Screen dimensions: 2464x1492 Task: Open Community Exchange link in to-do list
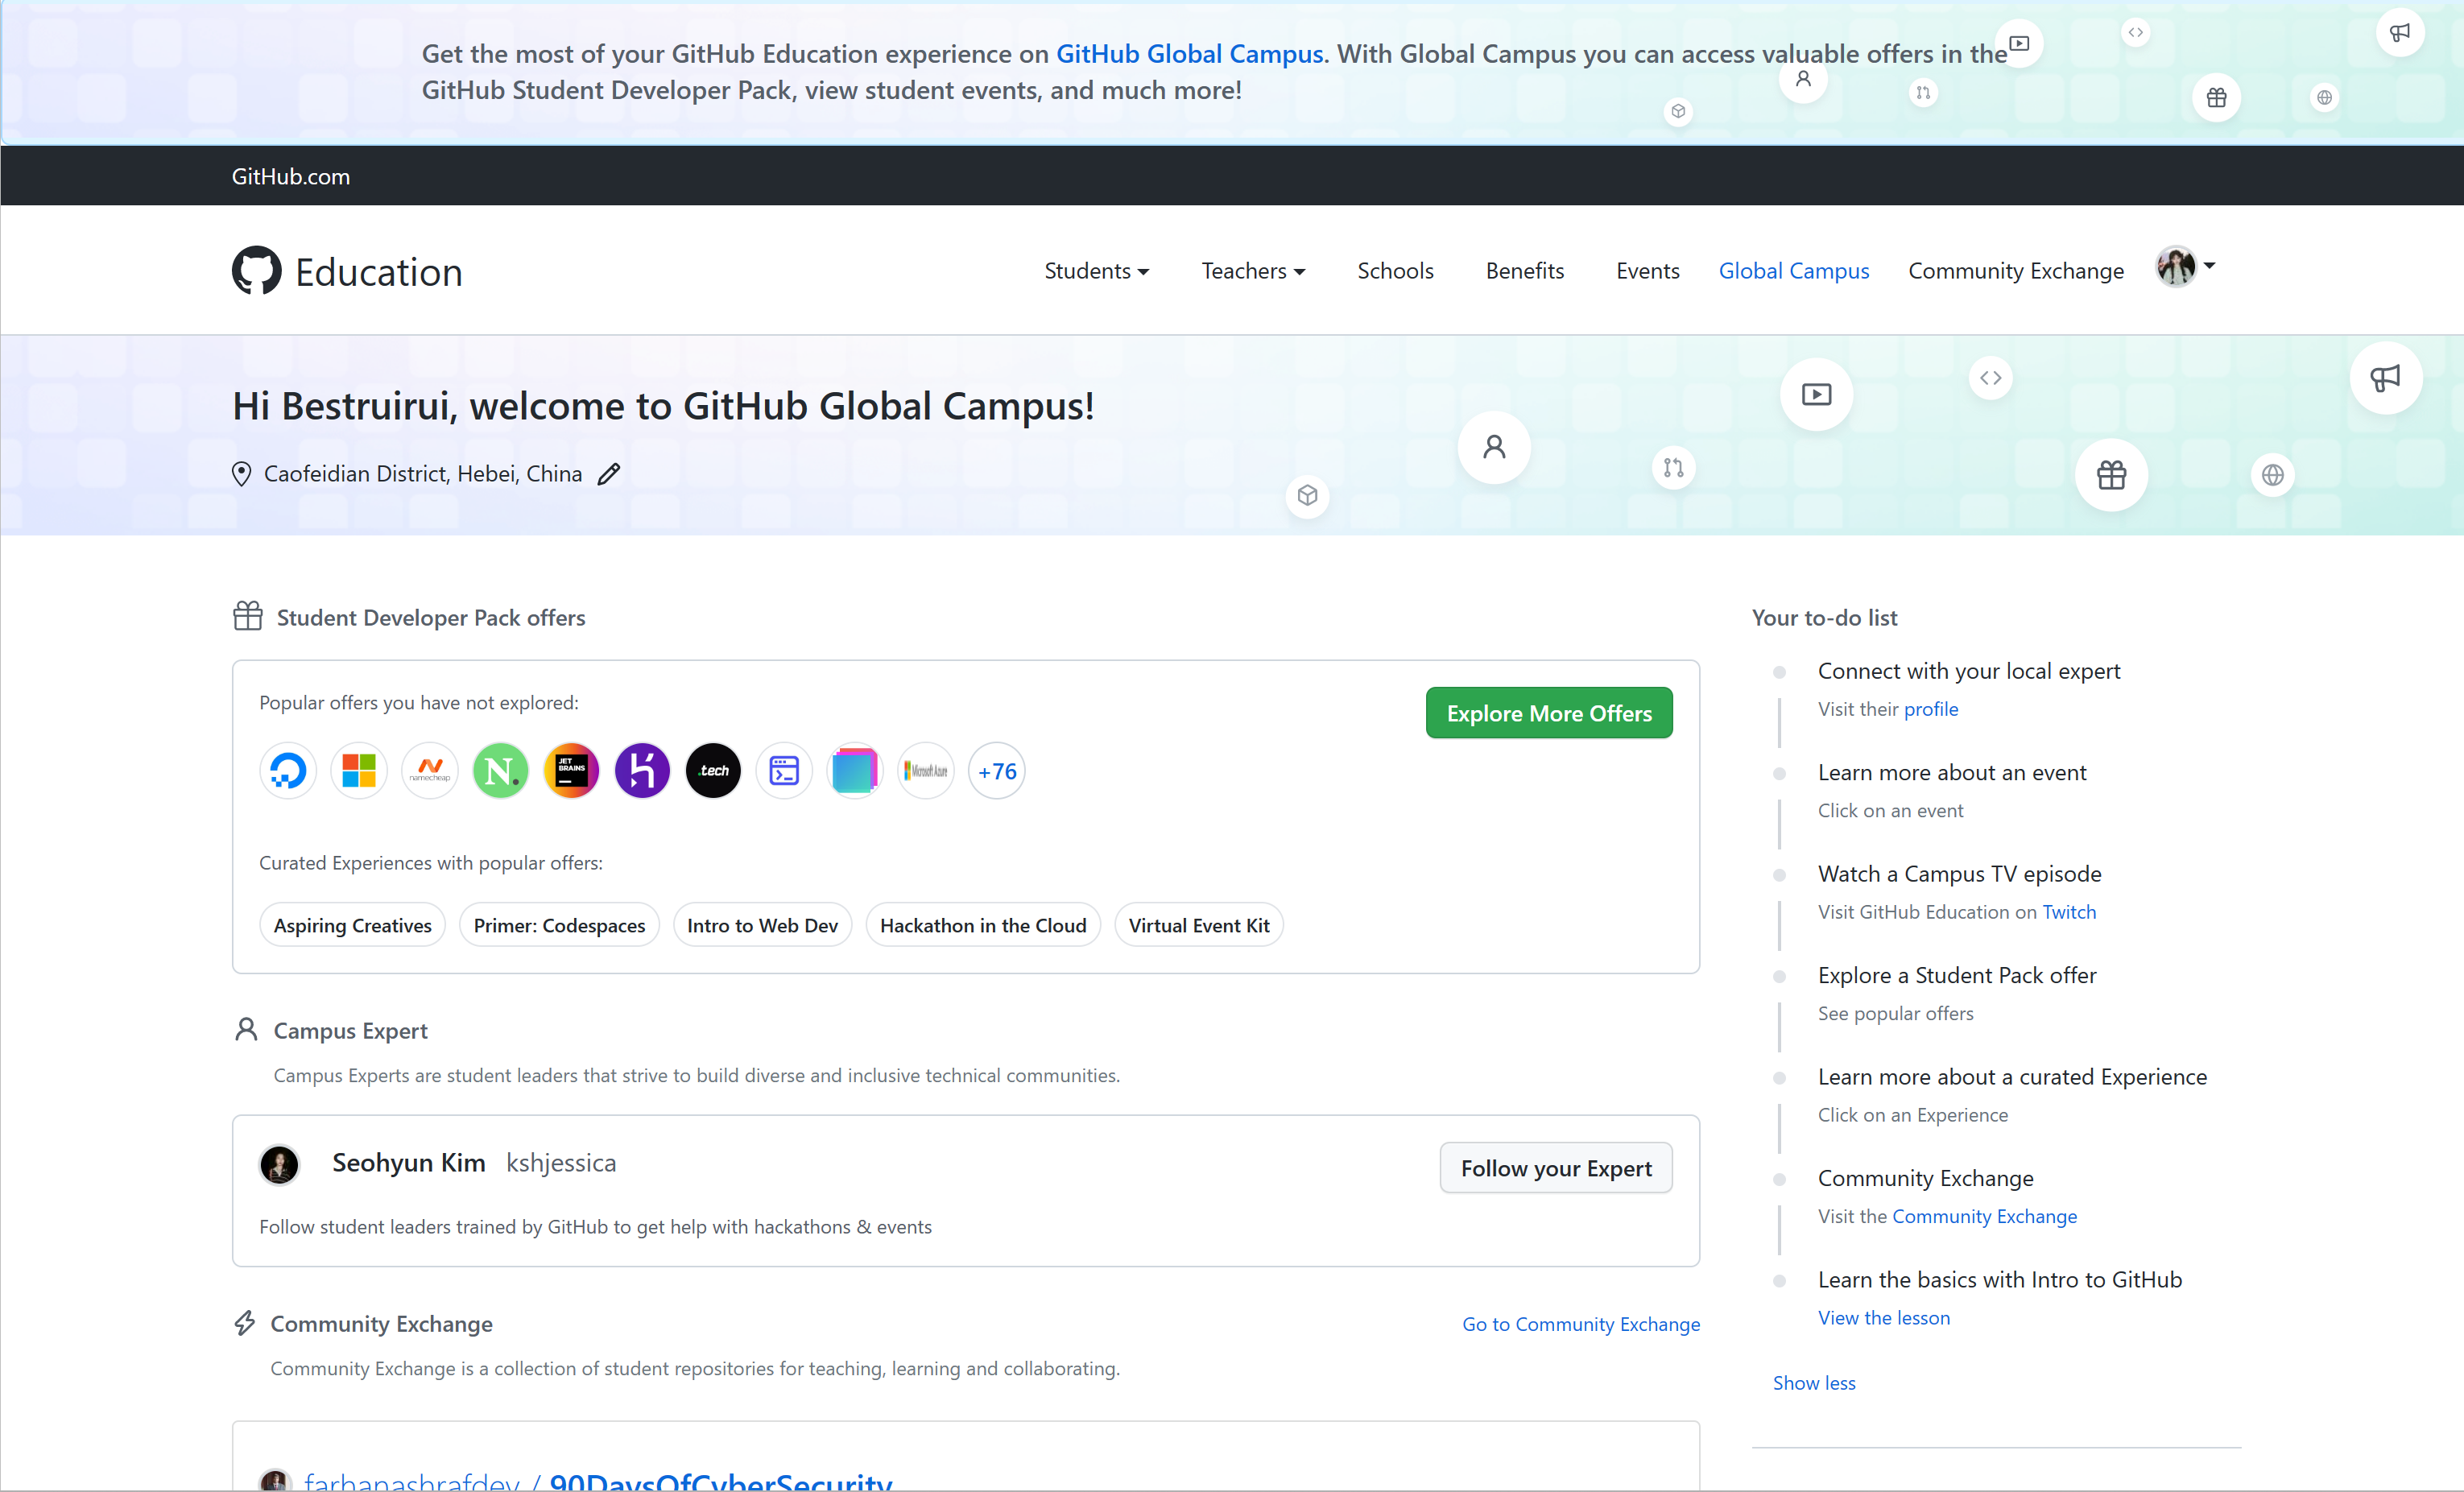[1983, 1216]
